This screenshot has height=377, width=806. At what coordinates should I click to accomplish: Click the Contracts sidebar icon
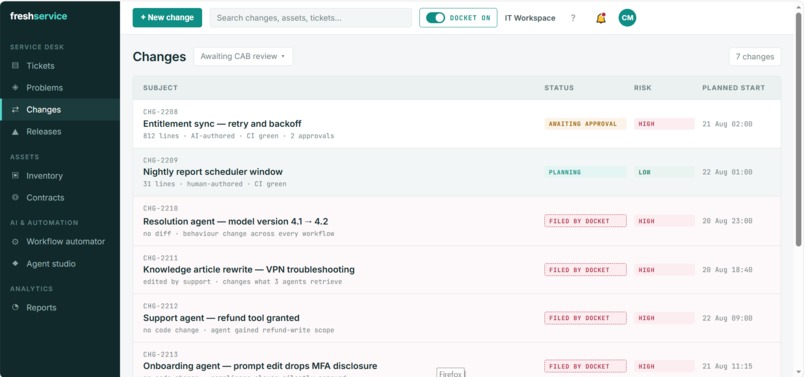[15, 198]
